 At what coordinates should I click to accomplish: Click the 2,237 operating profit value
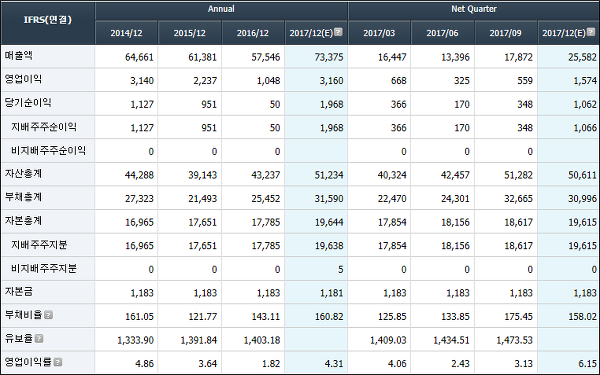point(205,81)
